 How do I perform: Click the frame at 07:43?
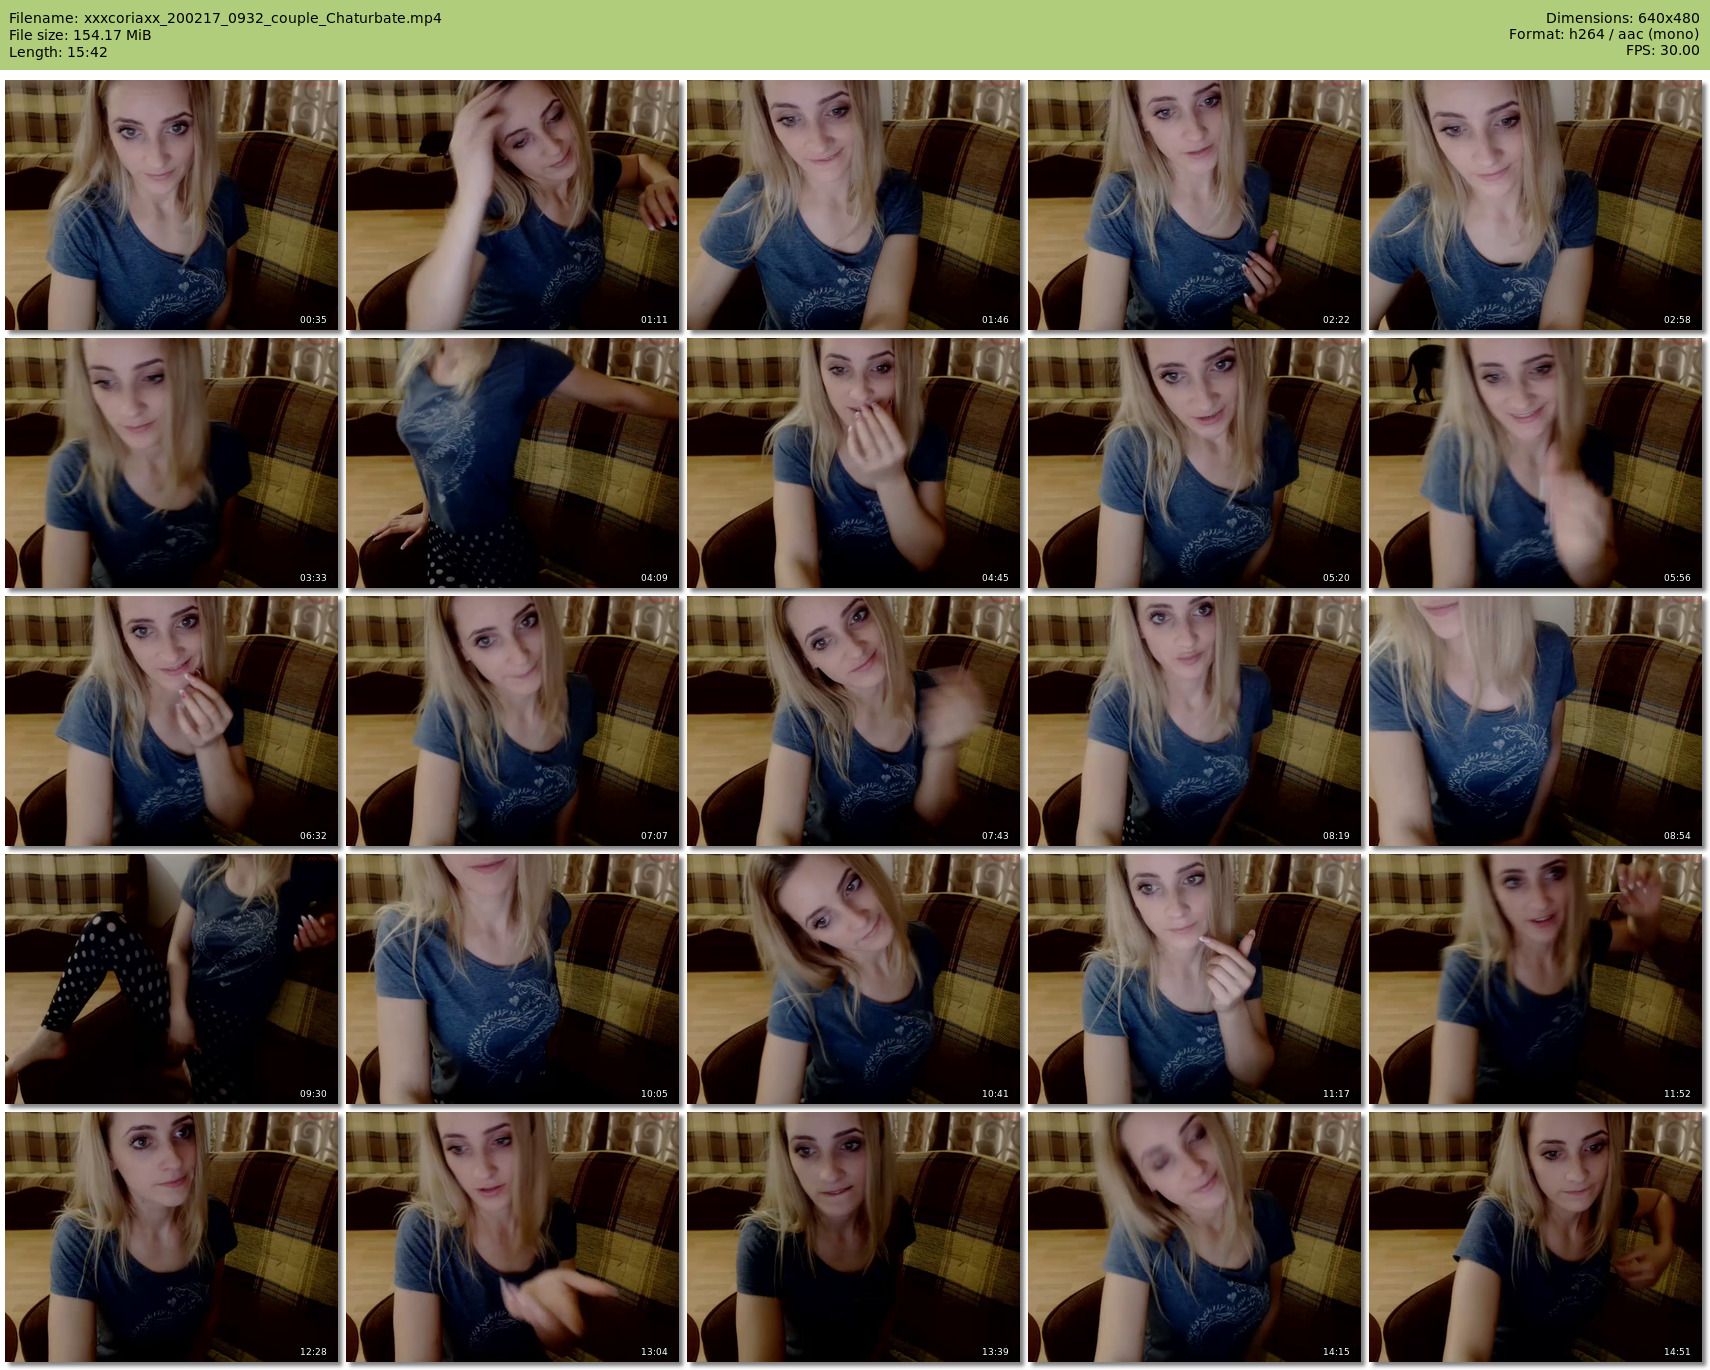(x=854, y=721)
